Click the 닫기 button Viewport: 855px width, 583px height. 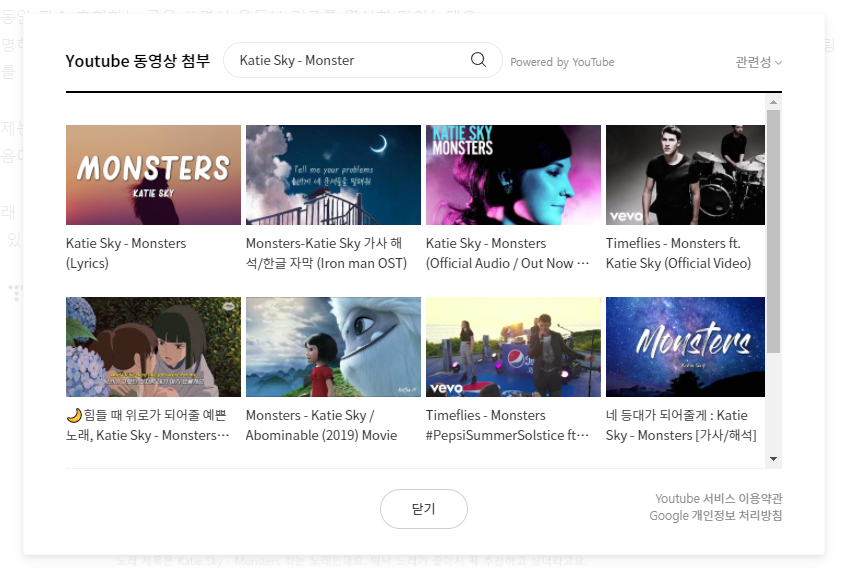(x=424, y=509)
